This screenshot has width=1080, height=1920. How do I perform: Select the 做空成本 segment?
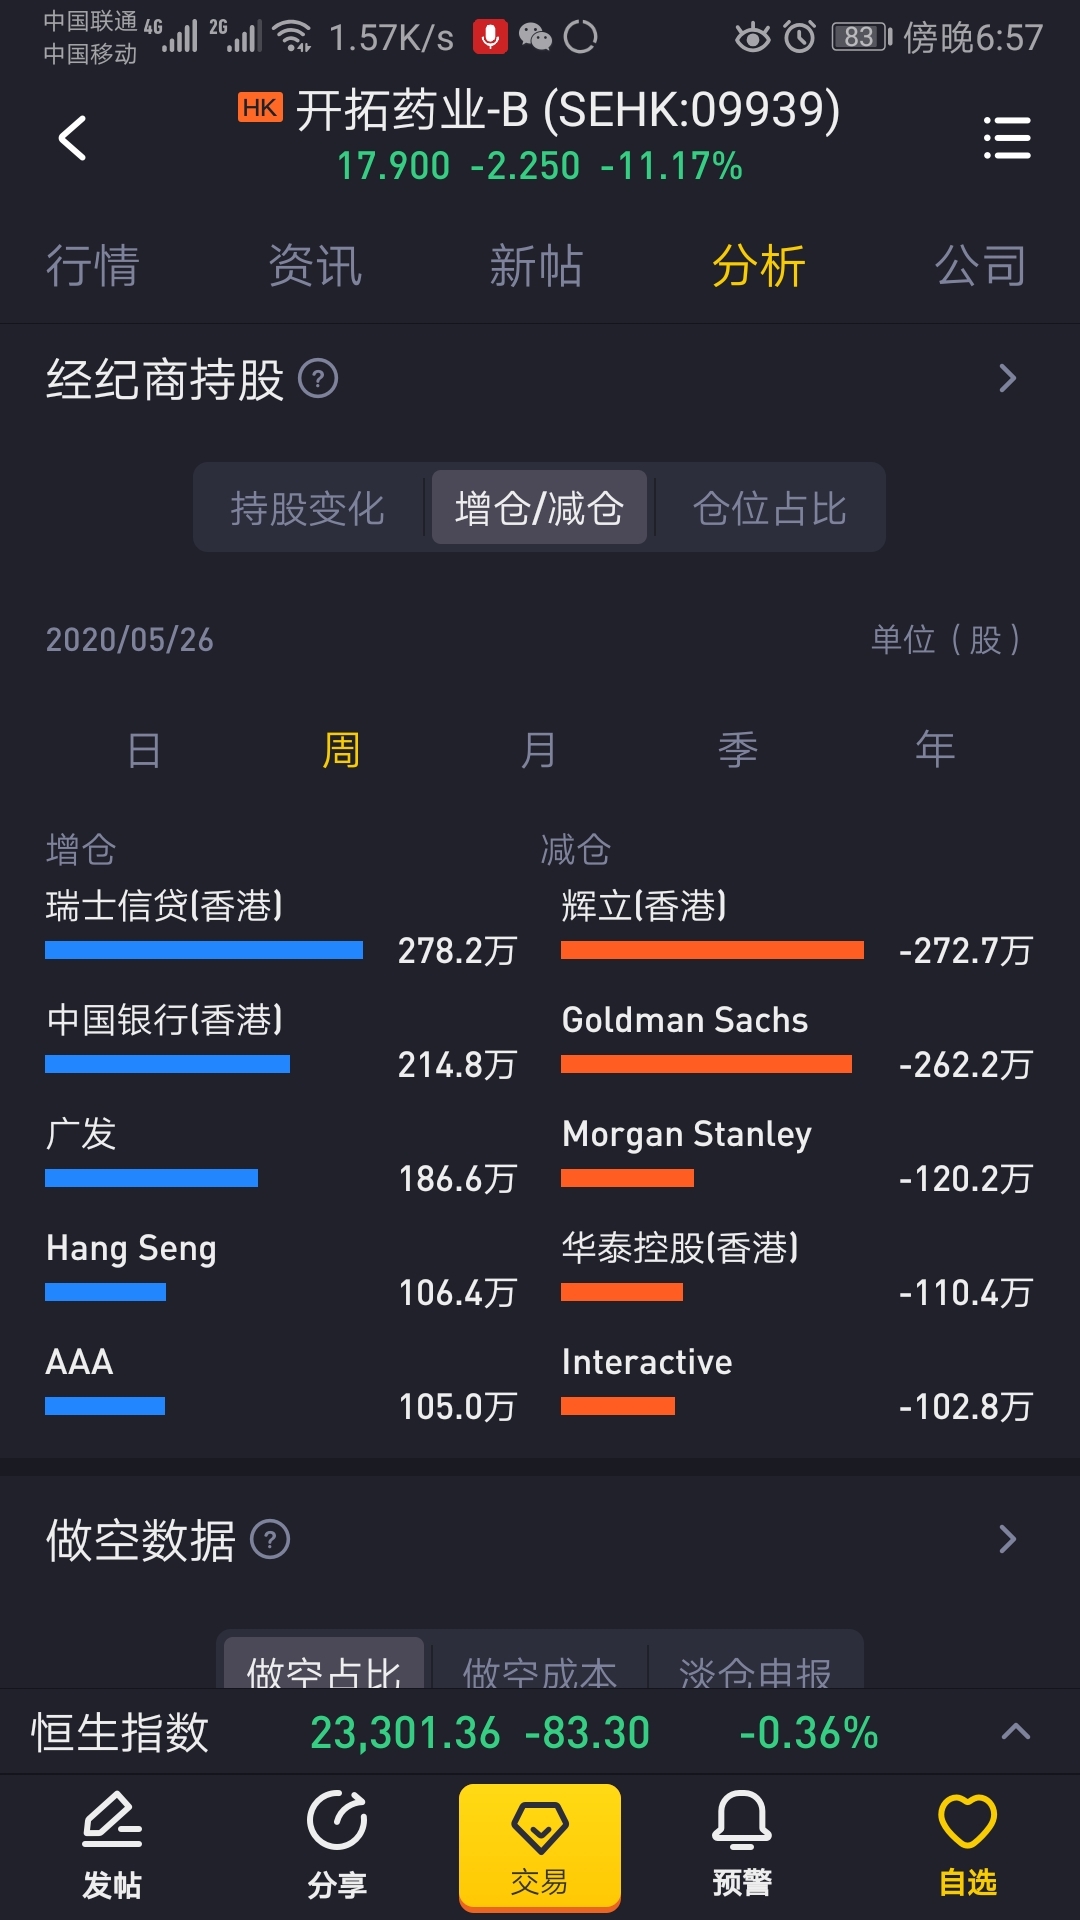tap(540, 1668)
